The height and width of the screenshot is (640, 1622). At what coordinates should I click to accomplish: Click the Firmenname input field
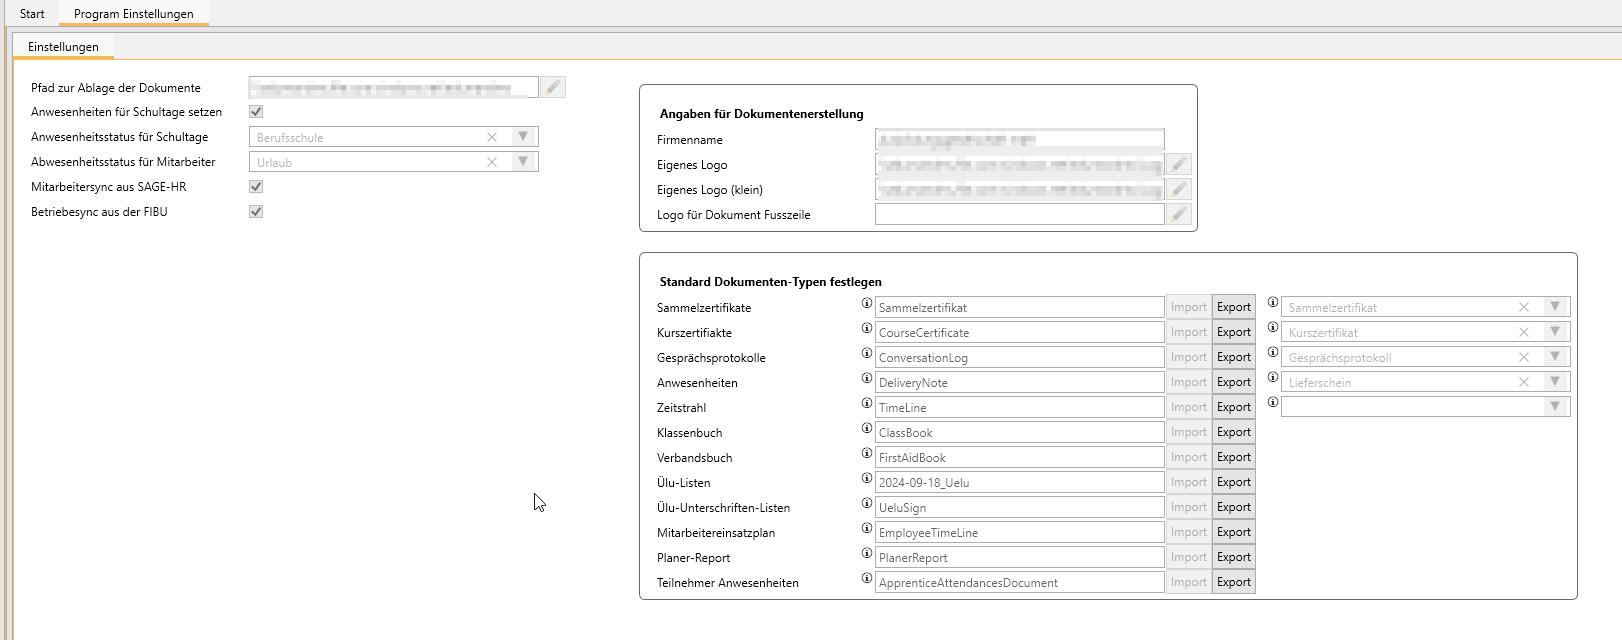point(1020,139)
